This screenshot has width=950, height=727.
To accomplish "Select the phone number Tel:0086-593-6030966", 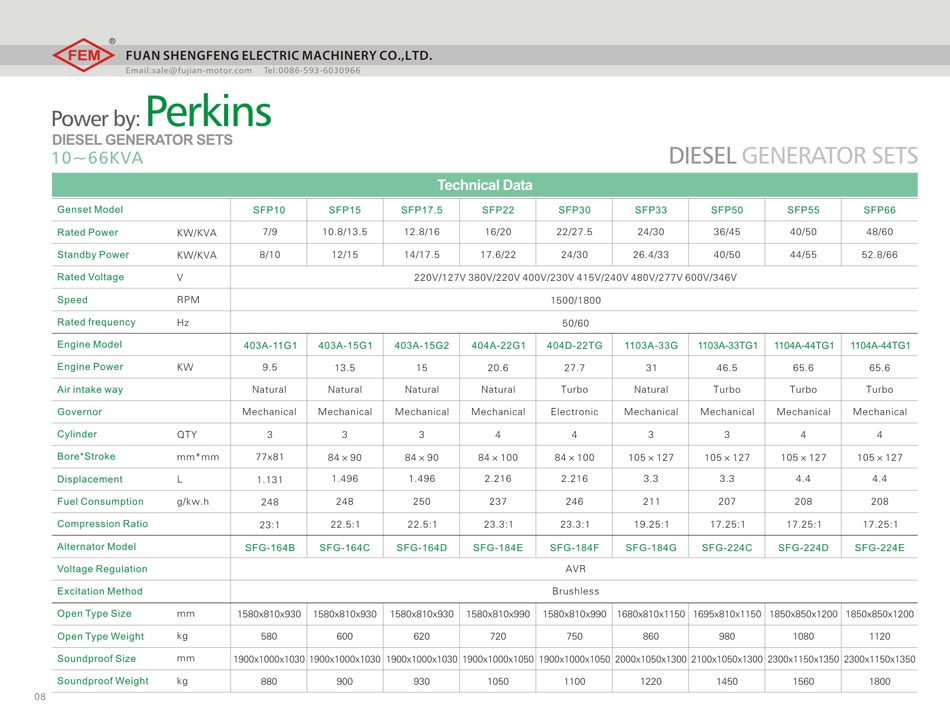I will [x=312, y=70].
